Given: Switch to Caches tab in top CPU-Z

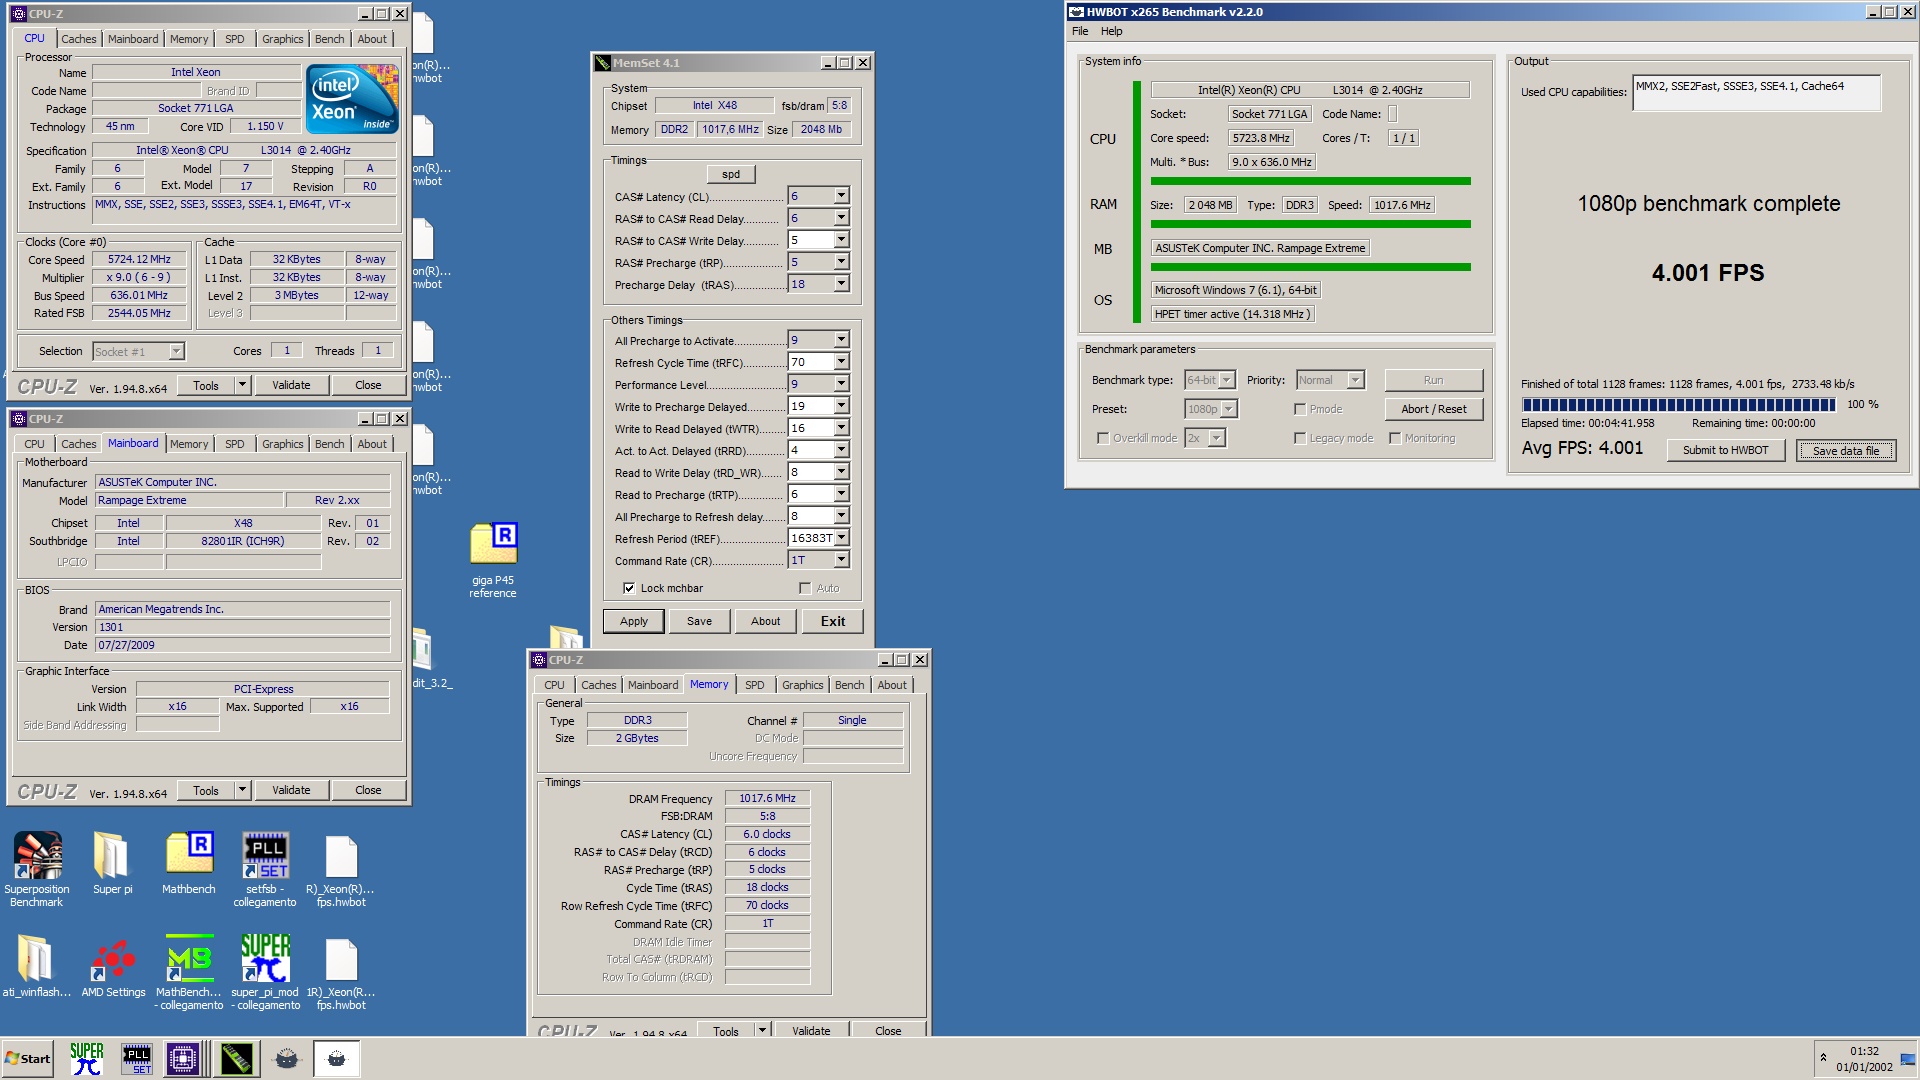Looking at the screenshot, I should tap(79, 39).
